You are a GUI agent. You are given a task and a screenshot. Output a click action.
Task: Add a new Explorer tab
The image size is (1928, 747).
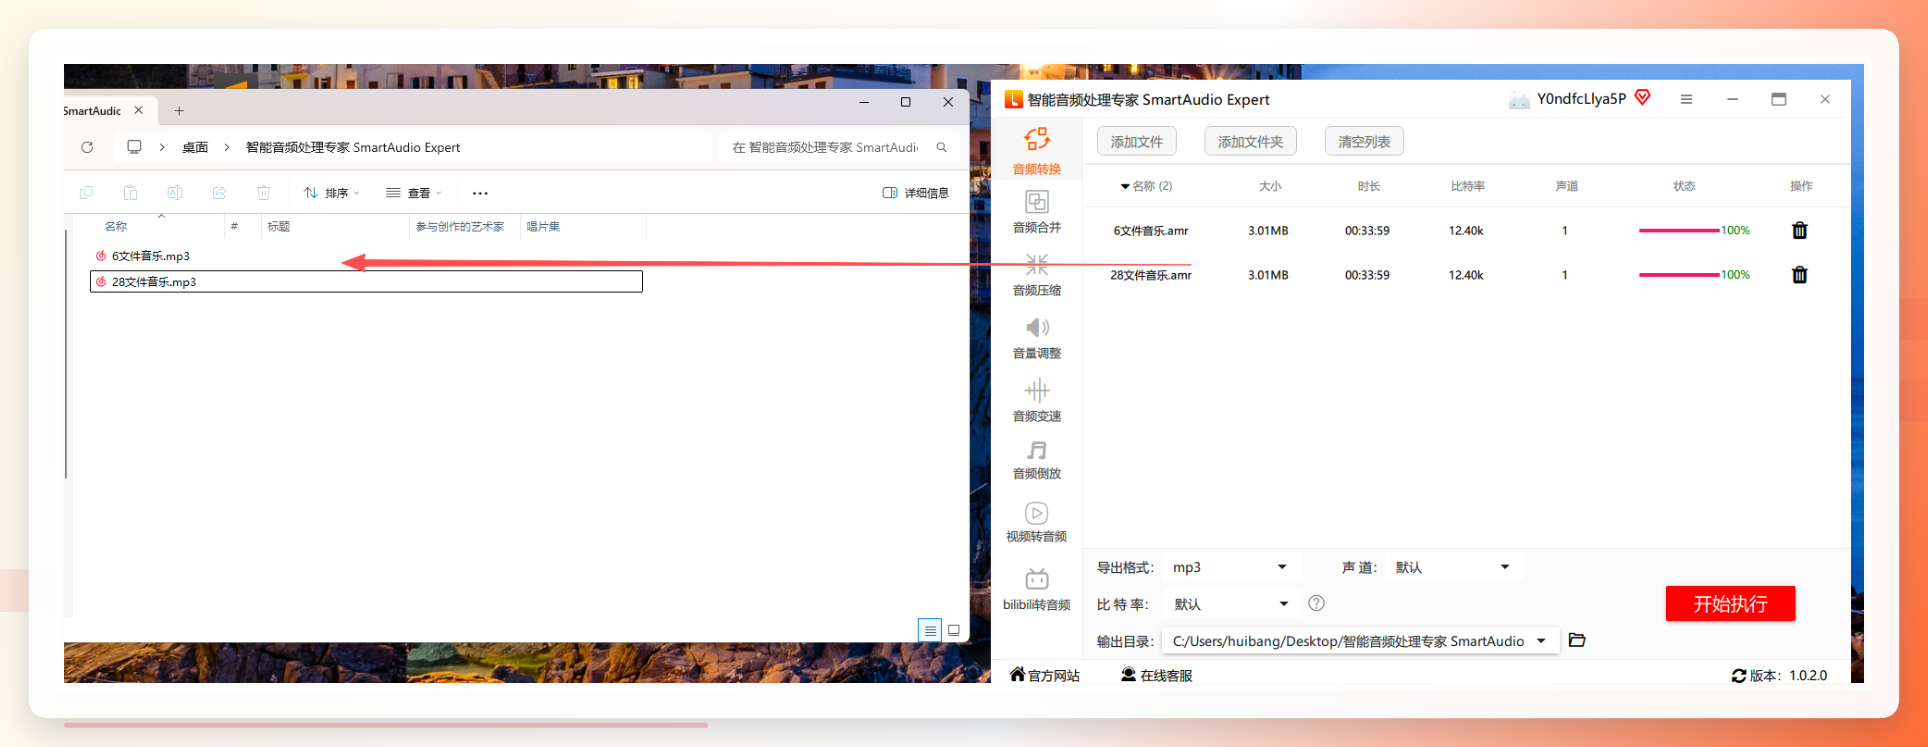click(x=179, y=111)
